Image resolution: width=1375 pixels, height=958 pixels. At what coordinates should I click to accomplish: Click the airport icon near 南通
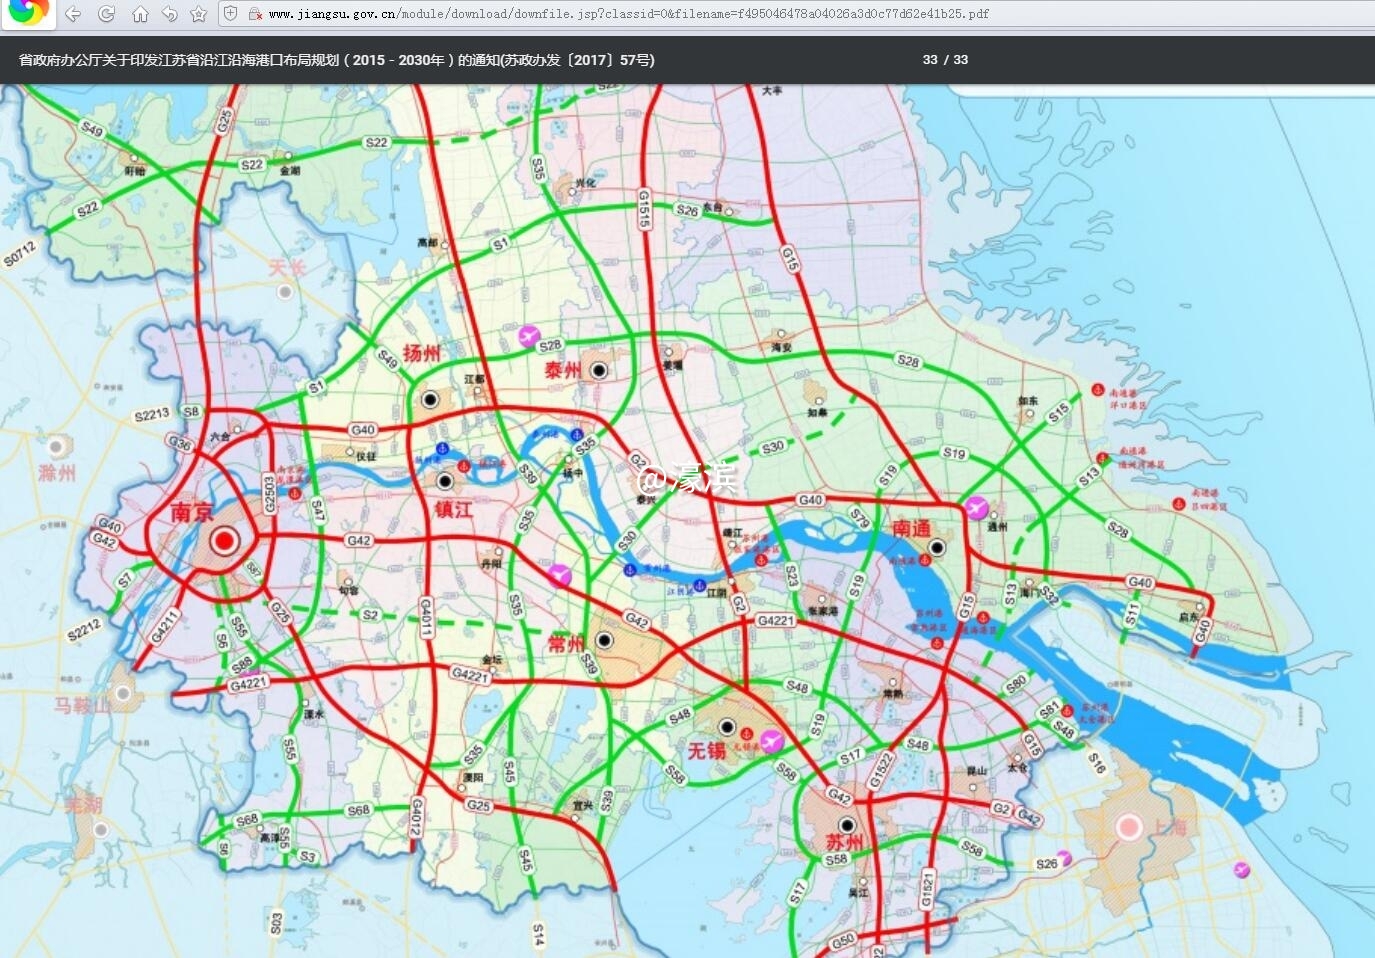coord(975,507)
